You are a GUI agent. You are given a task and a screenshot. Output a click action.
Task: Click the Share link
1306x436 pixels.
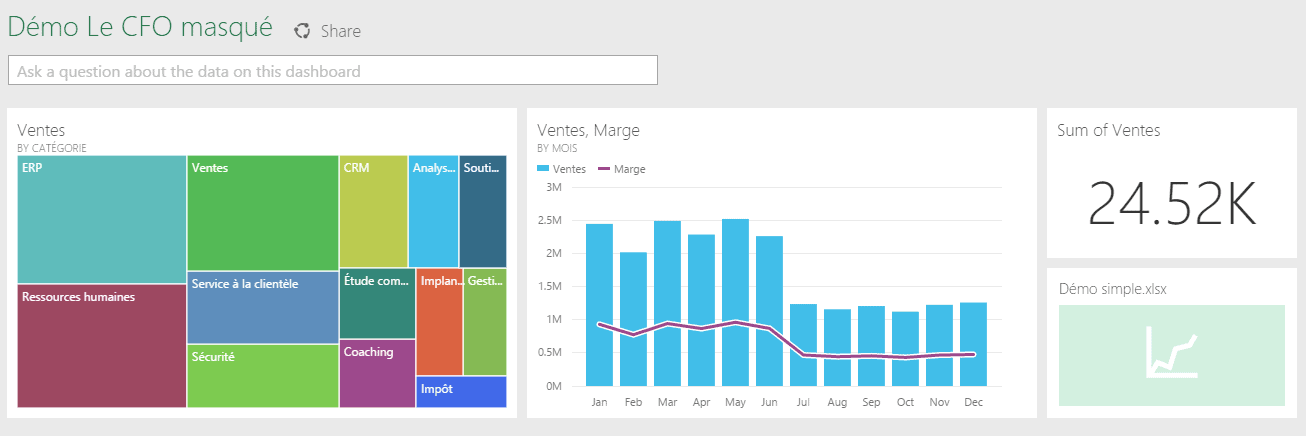pos(340,31)
